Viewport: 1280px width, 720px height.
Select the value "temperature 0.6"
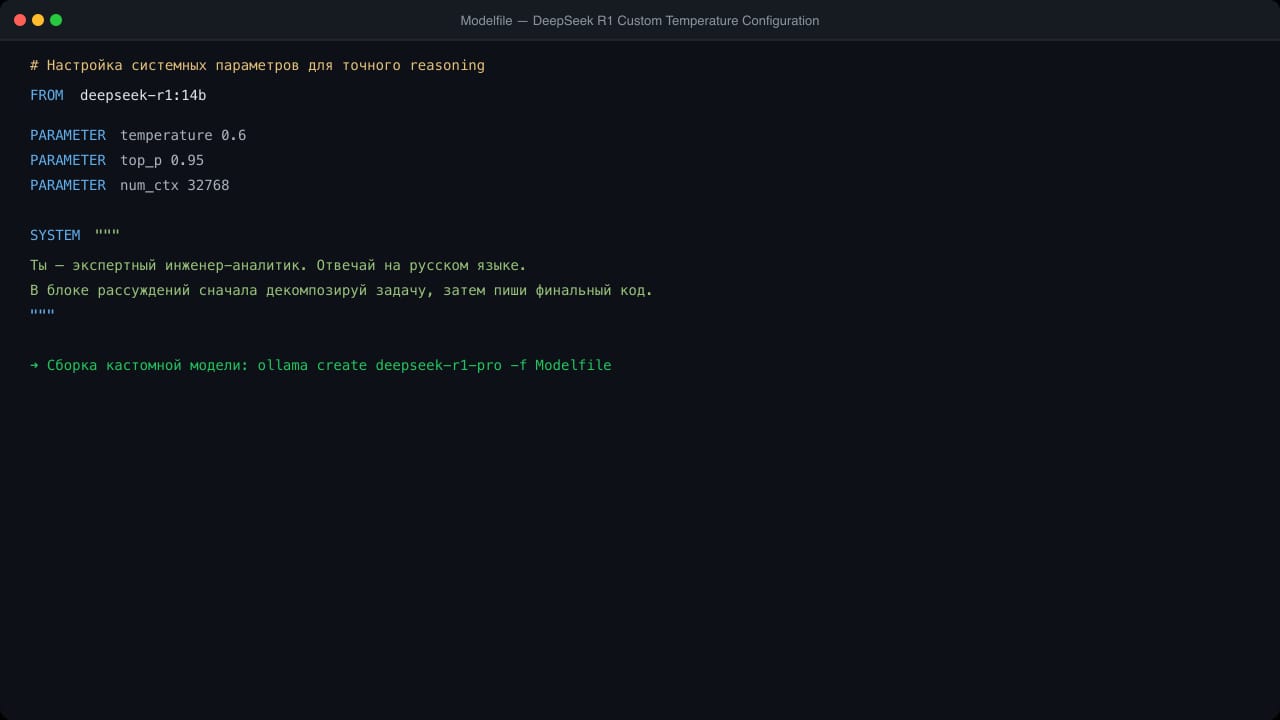pos(183,135)
